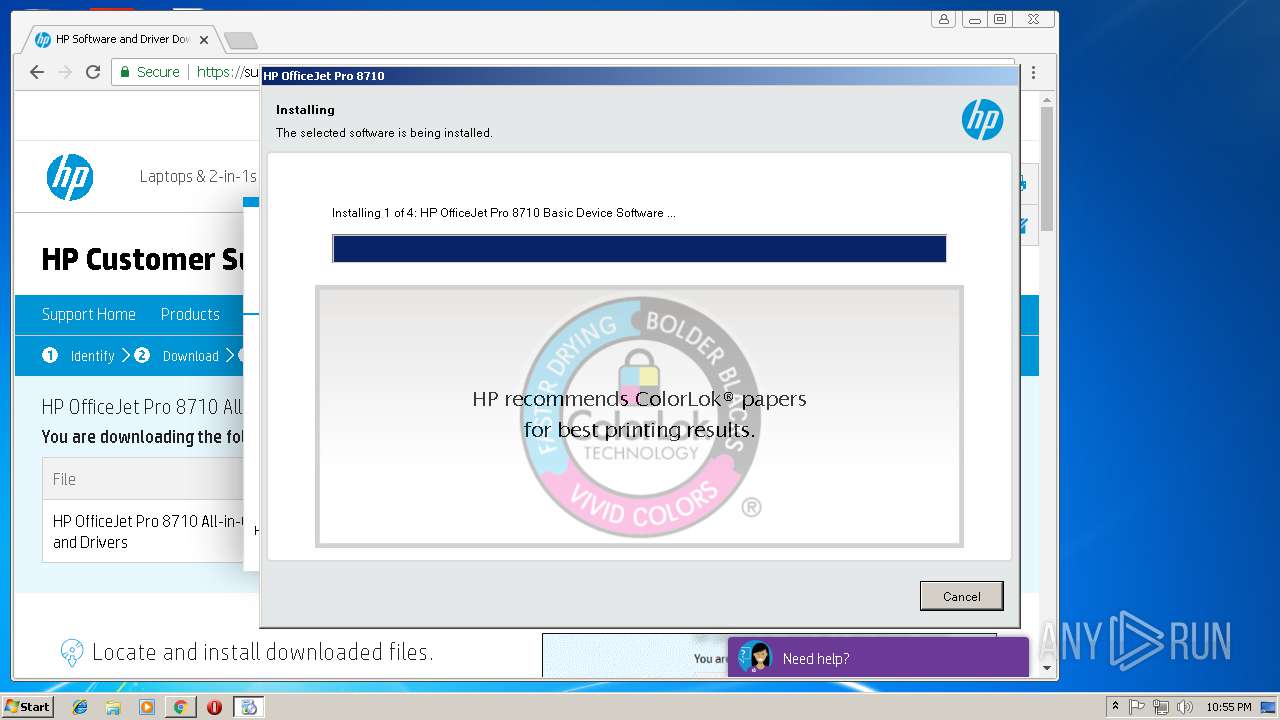Open the Windows Start menu
1280x720 pixels.
(x=28, y=707)
